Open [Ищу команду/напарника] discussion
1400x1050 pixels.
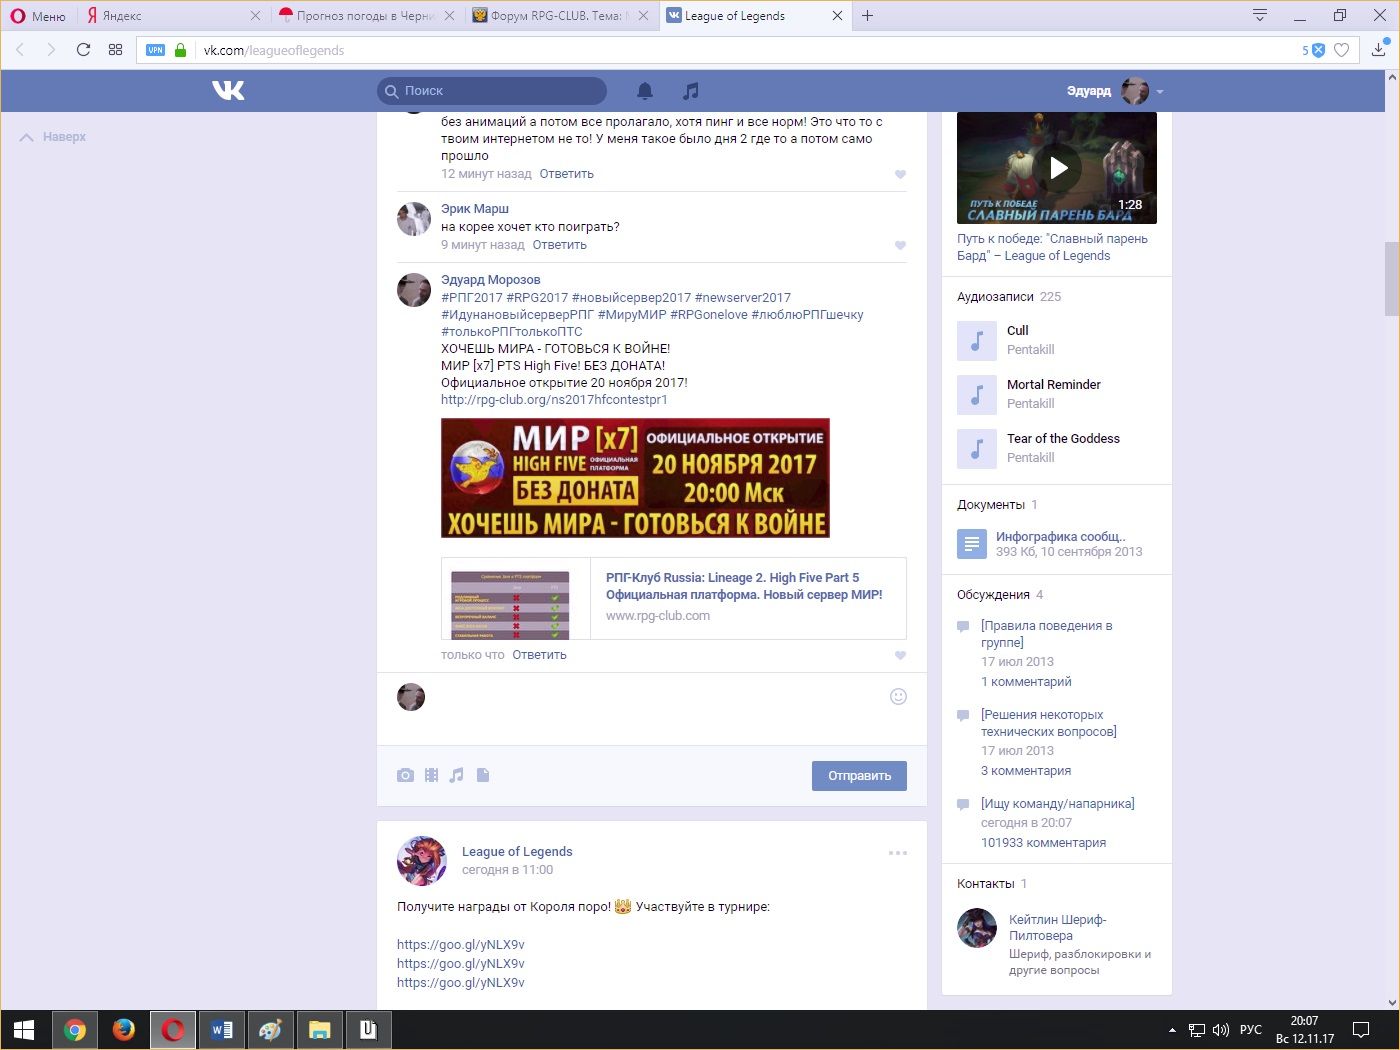click(x=1058, y=804)
